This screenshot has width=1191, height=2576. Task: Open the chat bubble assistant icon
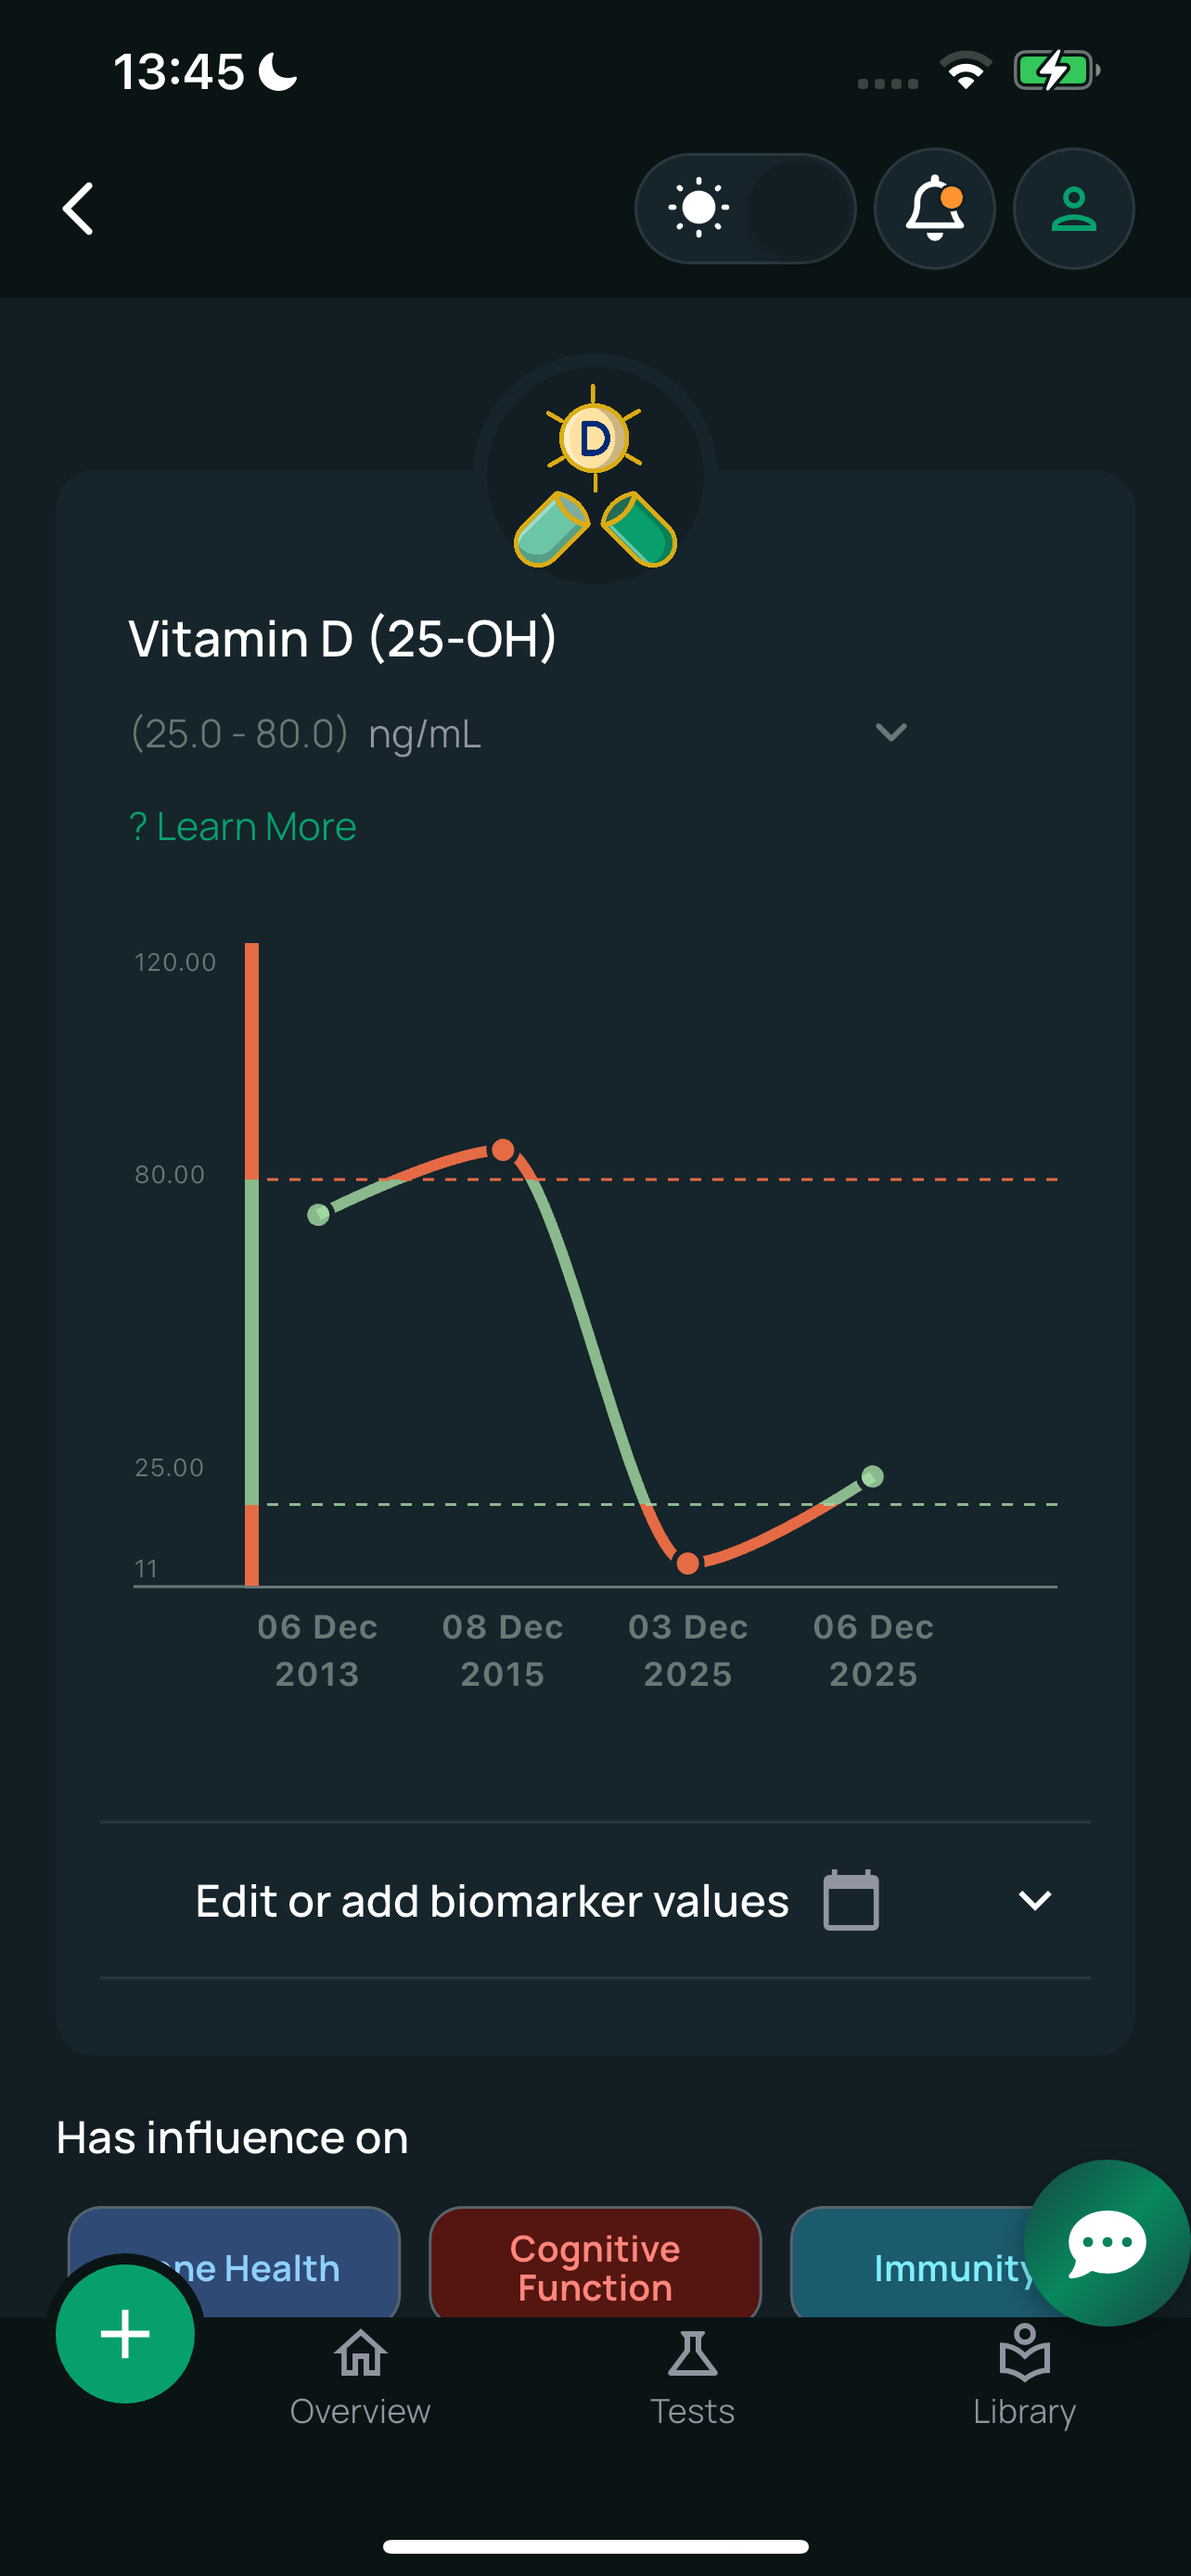click(1106, 2243)
